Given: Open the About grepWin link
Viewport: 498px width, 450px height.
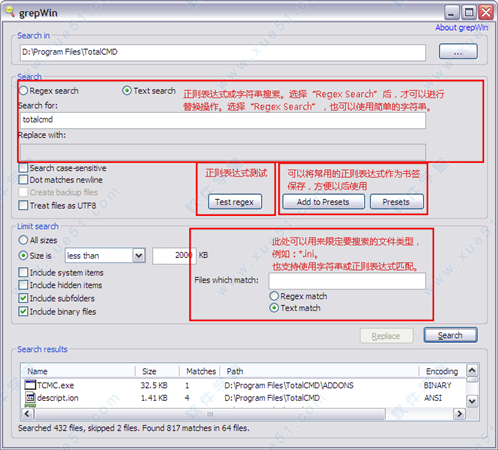Looking at the screenshot, I should (x=461, y=28).
